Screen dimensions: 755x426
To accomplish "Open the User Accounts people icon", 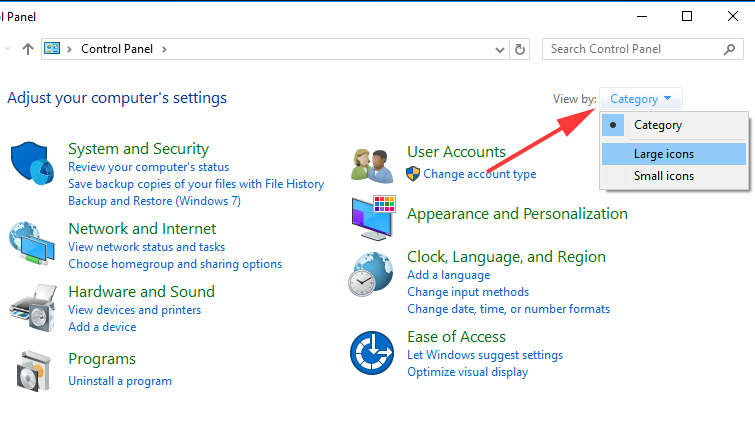I will 372,166.
